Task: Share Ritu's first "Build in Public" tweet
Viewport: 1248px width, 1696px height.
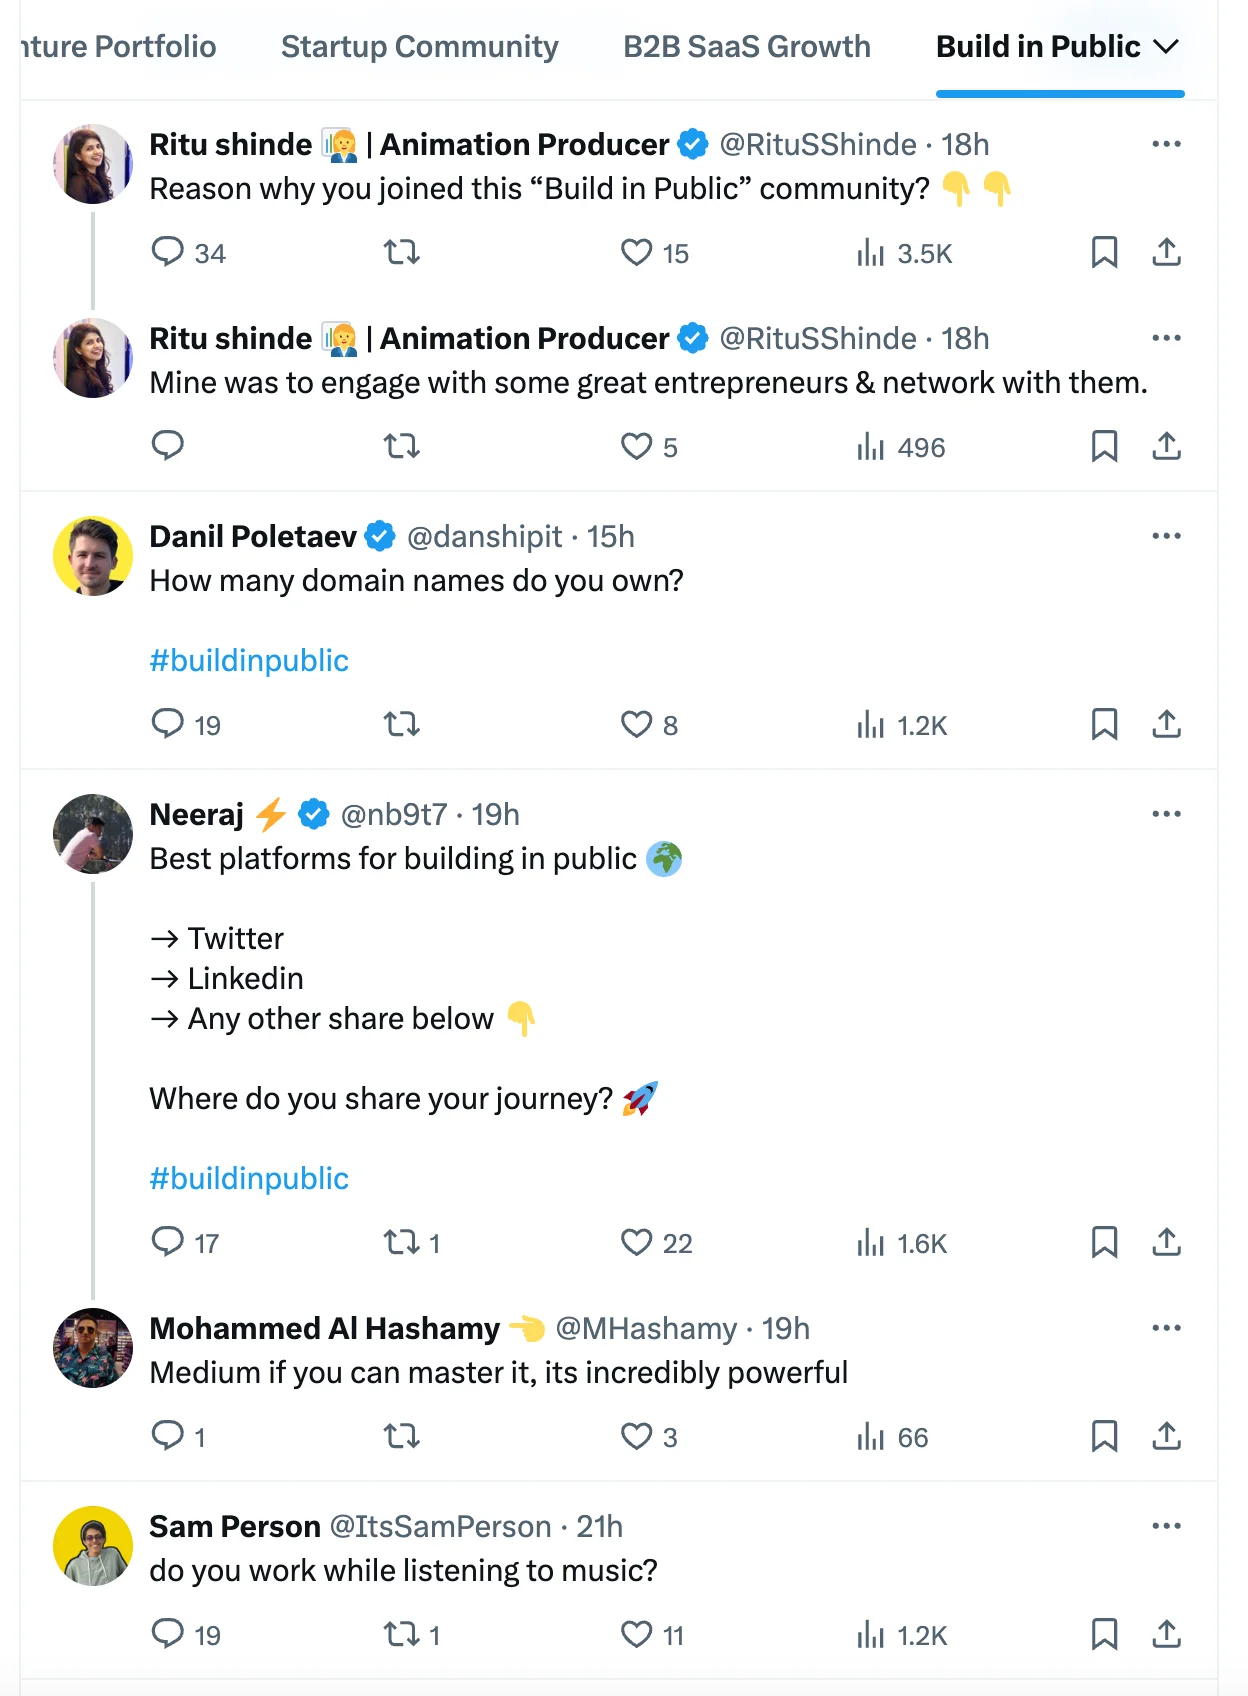Action: pos(1166,252)
